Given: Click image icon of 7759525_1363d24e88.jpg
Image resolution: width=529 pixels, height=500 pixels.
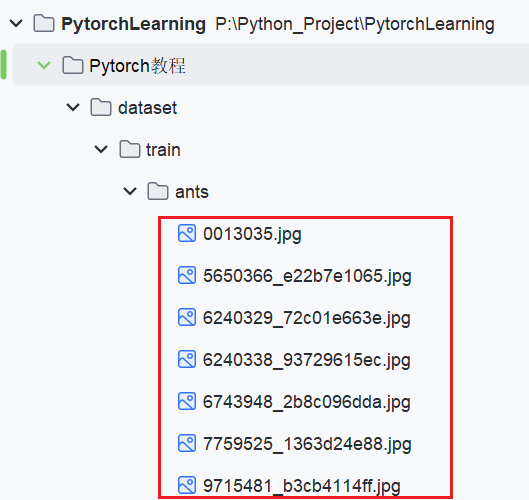Looking at the screenshot, I should pyautogui.click(x=187, y=443).
